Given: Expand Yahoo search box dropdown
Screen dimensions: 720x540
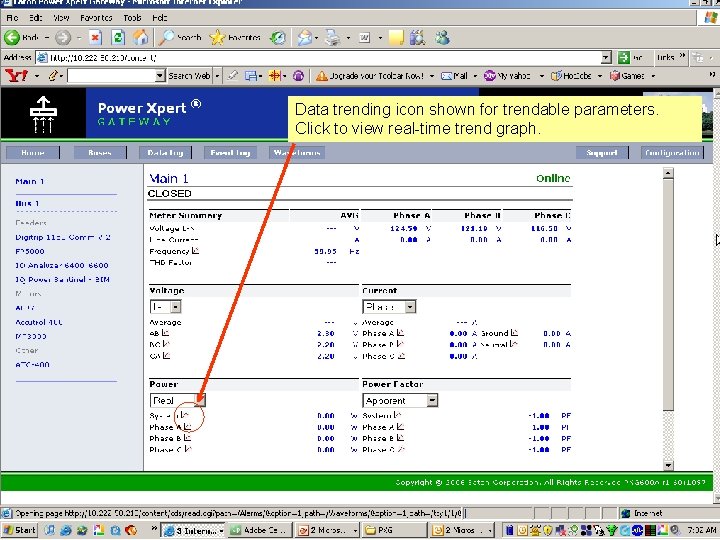Looking at the screenshot, I should [x=160, y=75].
